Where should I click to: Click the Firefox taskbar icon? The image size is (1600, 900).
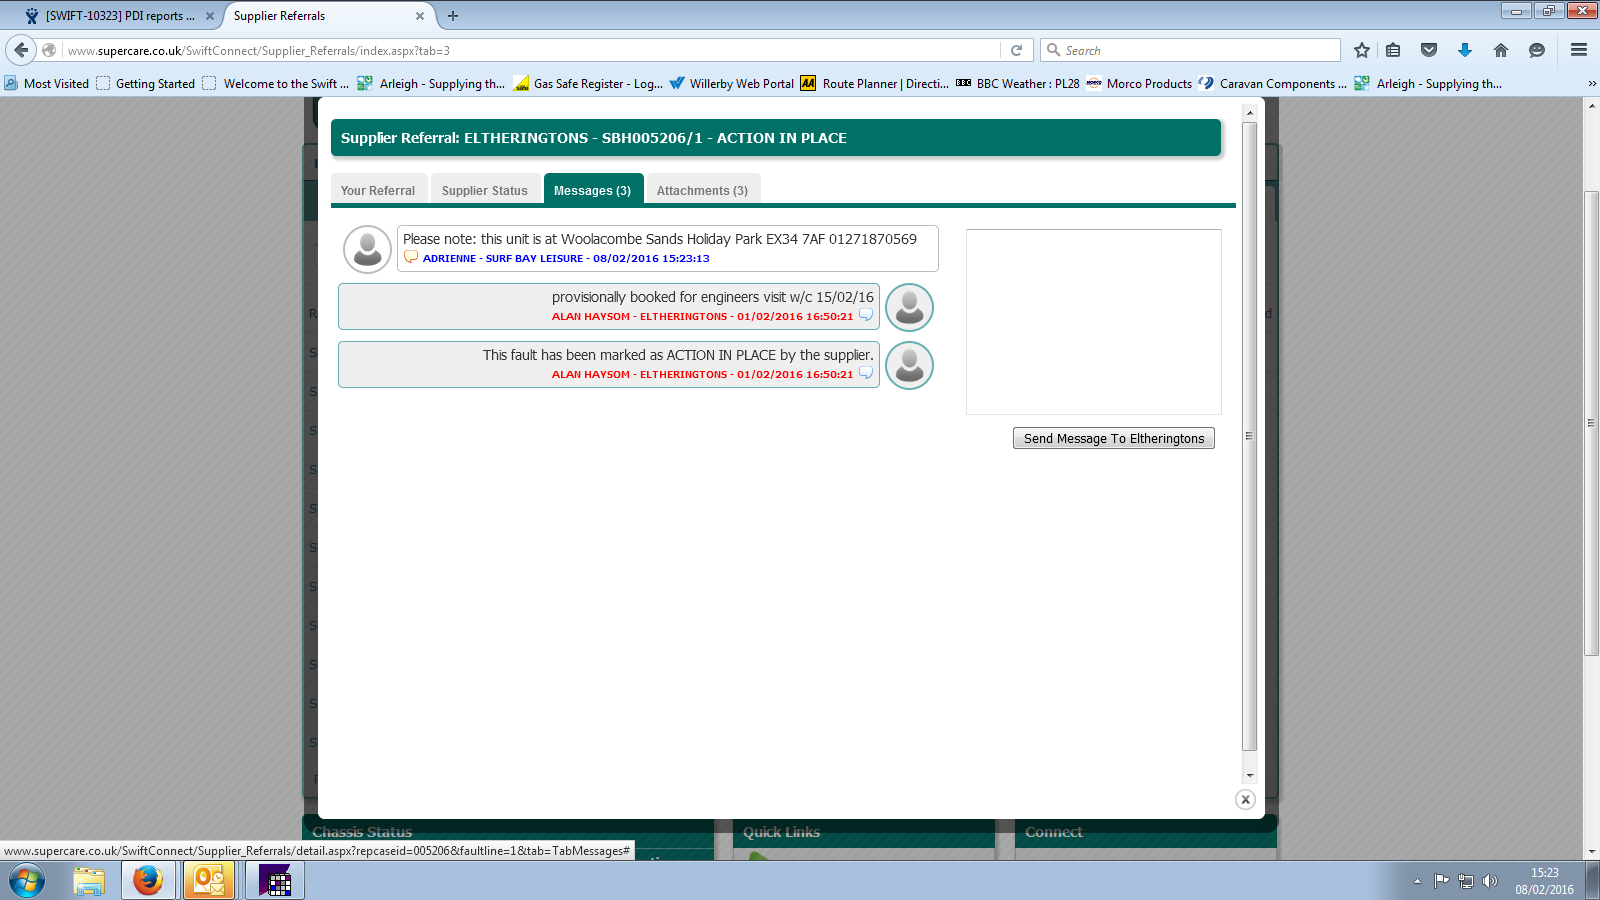click(x=148, y=881)
